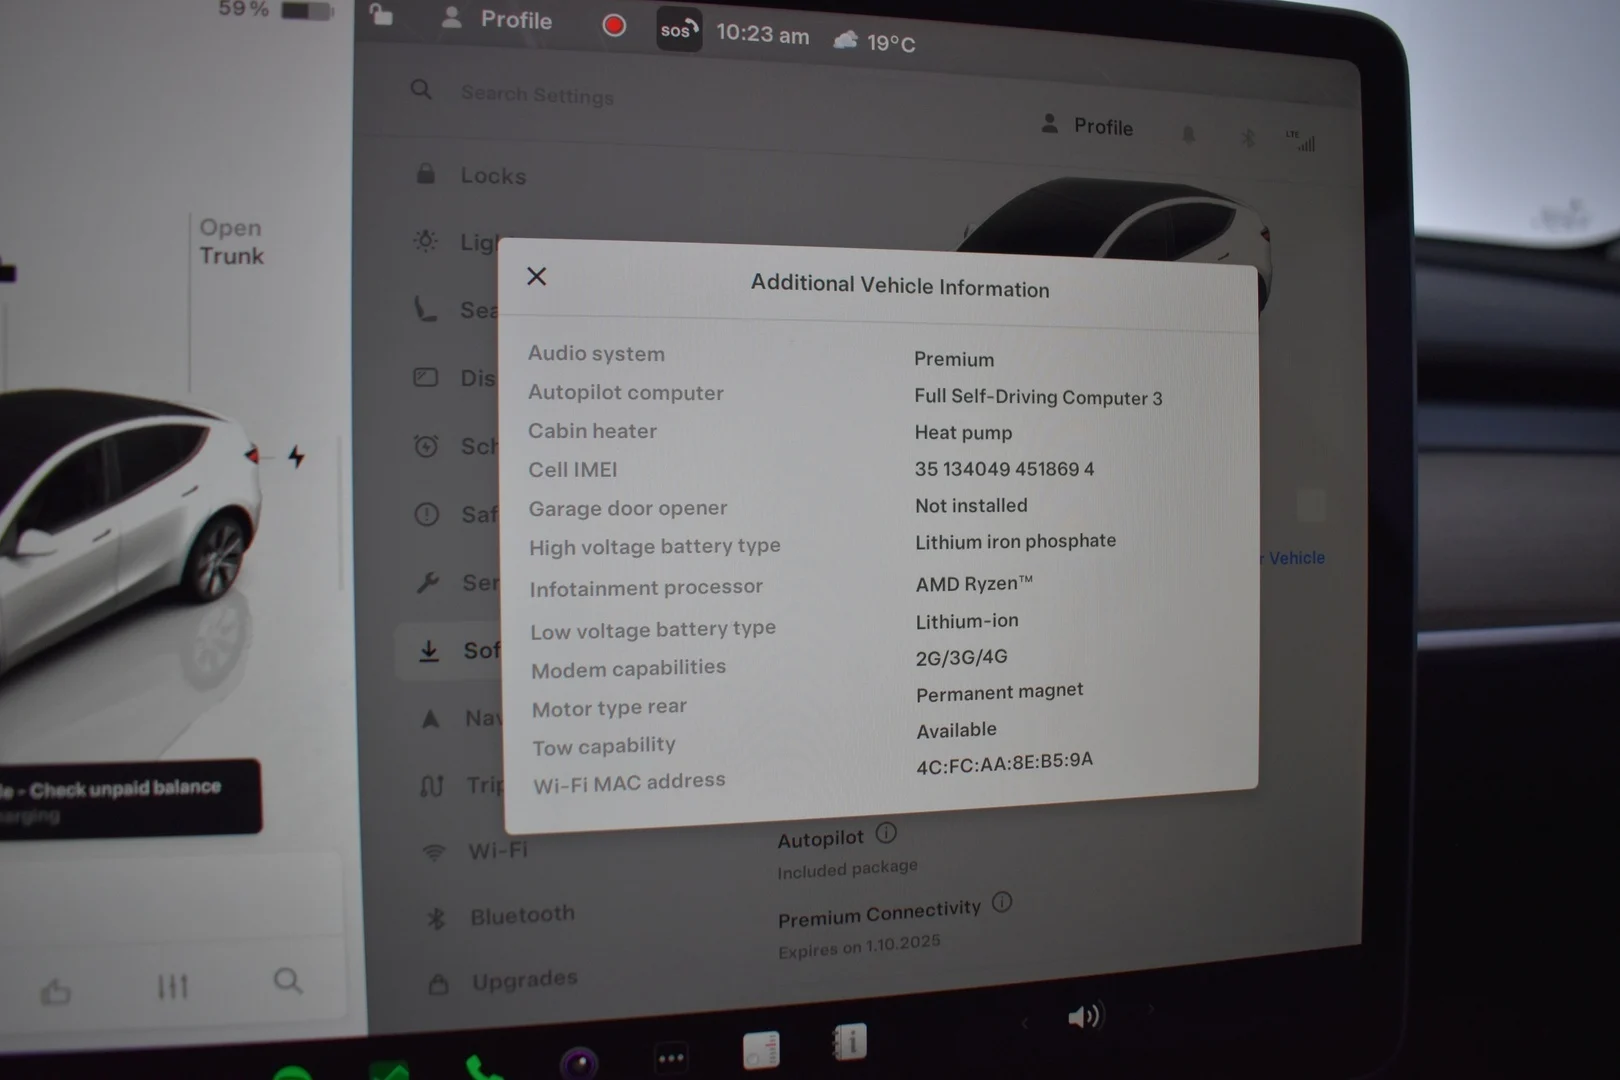Select the Low voltage battery type label

(x=653, y=629)
